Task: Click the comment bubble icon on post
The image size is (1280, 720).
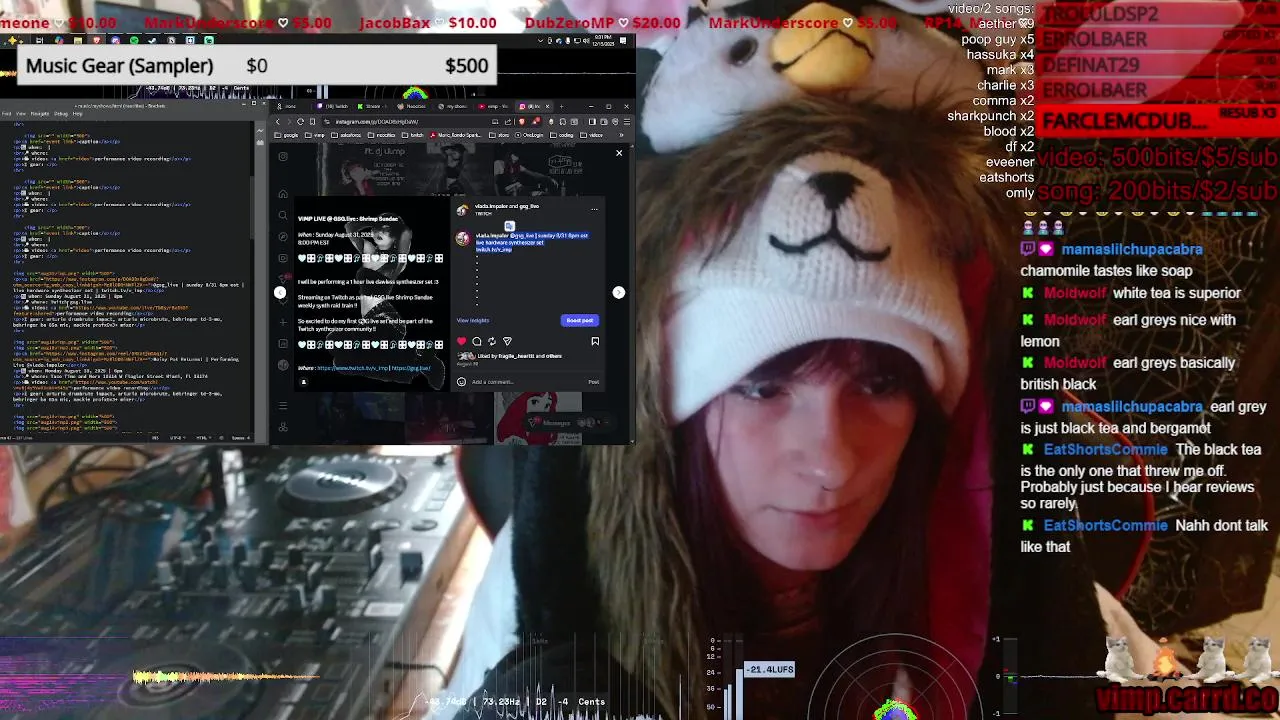Action: (477, 341)
